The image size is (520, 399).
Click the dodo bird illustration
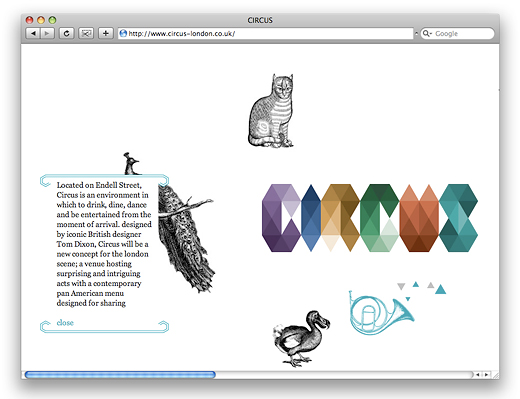[x=302, y=338]
